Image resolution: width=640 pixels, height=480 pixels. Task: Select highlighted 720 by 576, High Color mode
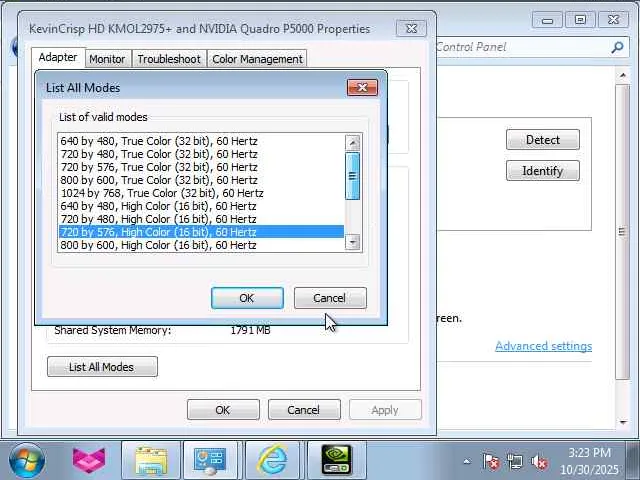201,232
